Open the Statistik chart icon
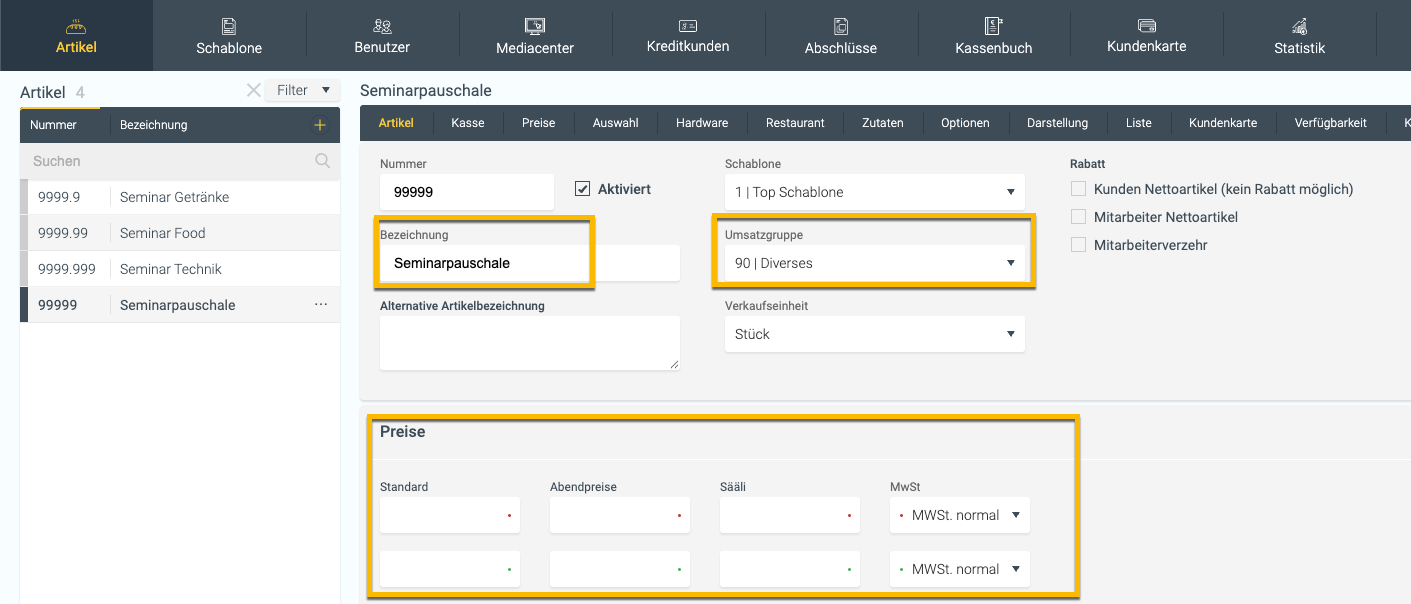The image size is (1411, 604). pyautogui.click(x=1299, y=27)
